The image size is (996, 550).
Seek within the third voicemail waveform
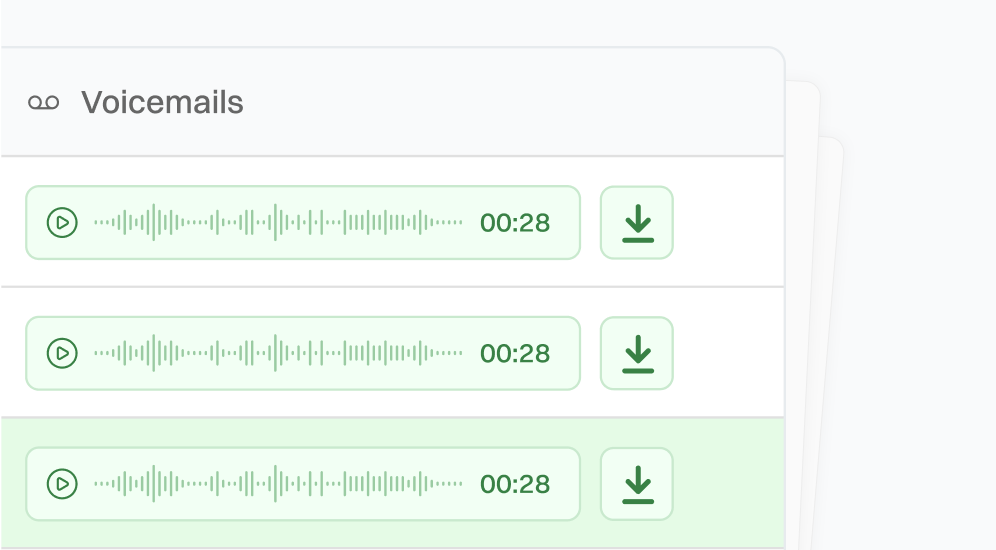pyautogui.click(x=278, y=484)
